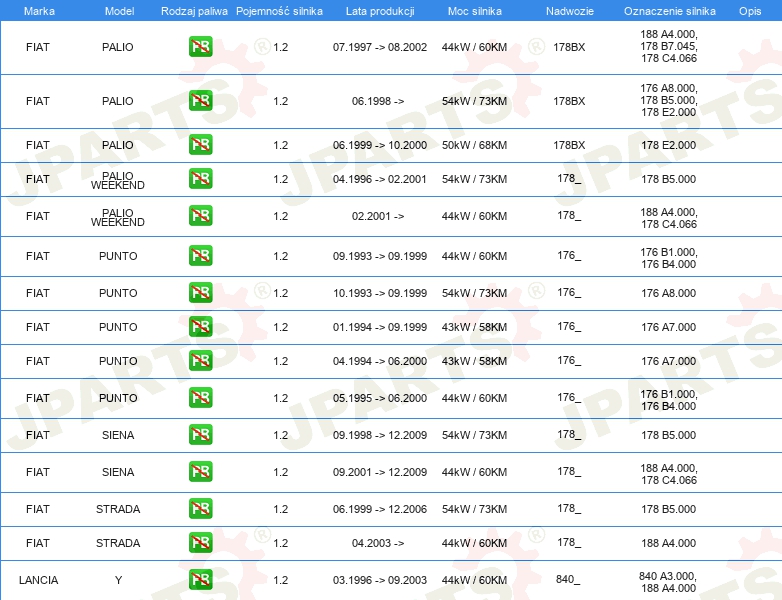782x600 pixels.
Task: Click the Pojemność silnika column header
Action: [279, 11]
